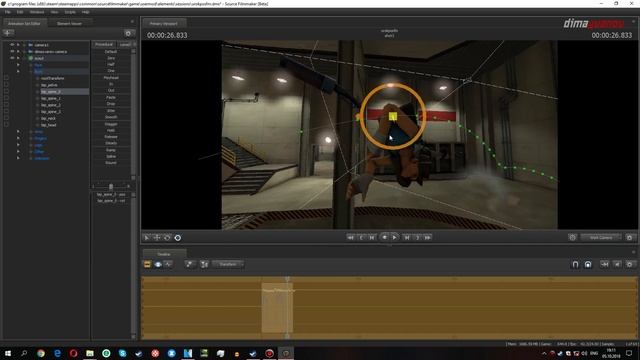Select the move manipulator tool
Screen dimensions: 640x360
(157, 238)
